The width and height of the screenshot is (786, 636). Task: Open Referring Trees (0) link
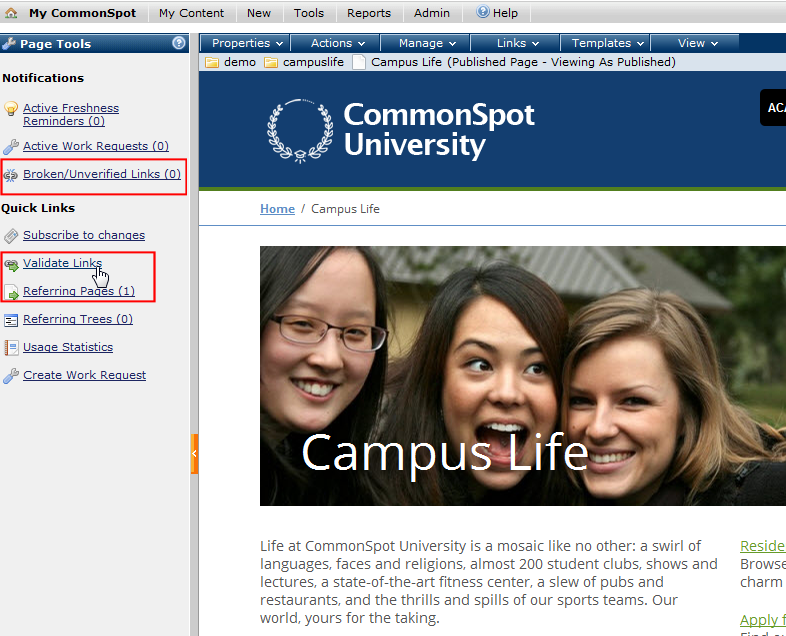78,319
